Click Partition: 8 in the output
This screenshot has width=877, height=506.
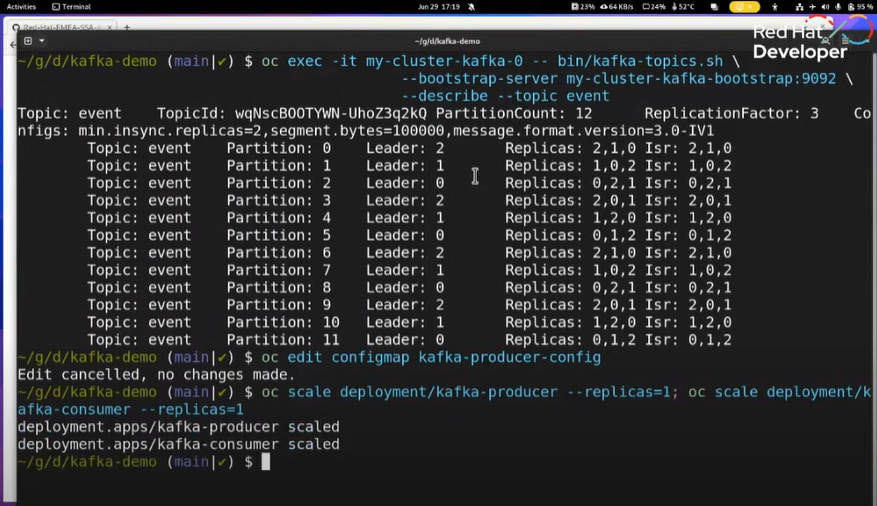pyautogui.click(x=279, y=287)
